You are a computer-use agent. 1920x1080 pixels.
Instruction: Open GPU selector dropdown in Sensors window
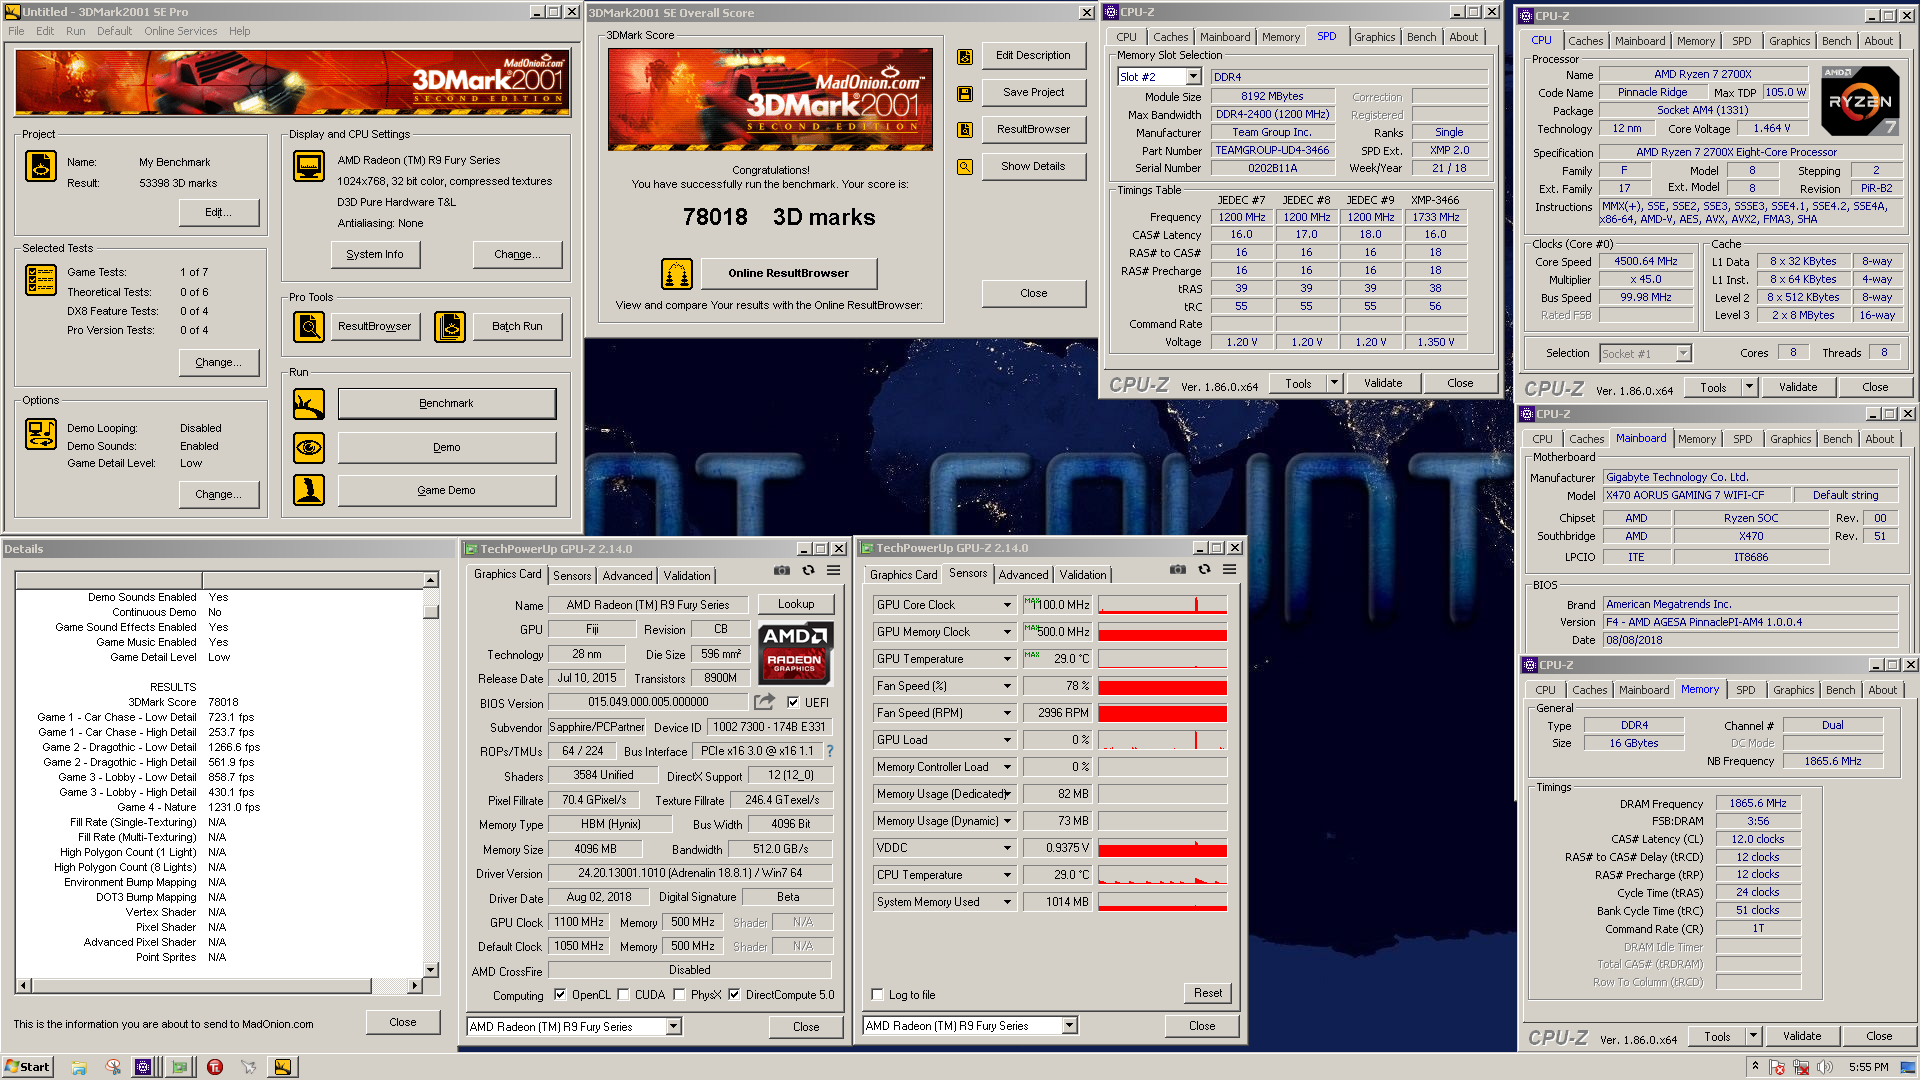[1069, 1026]
